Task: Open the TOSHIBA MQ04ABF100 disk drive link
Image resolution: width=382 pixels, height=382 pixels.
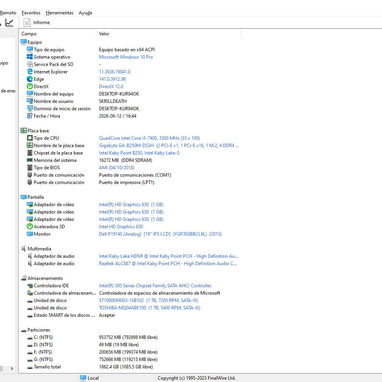Action: coord(149,307)
